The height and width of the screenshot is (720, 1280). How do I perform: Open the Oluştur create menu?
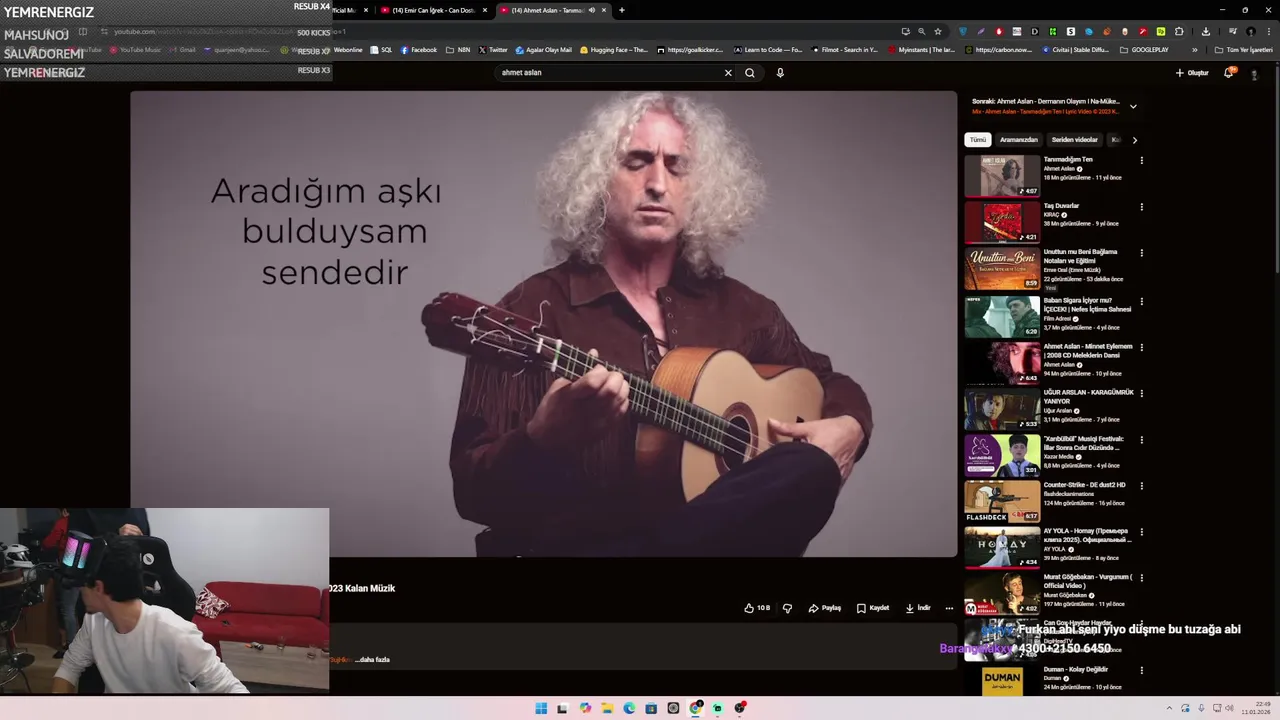tap(1192, 73)
